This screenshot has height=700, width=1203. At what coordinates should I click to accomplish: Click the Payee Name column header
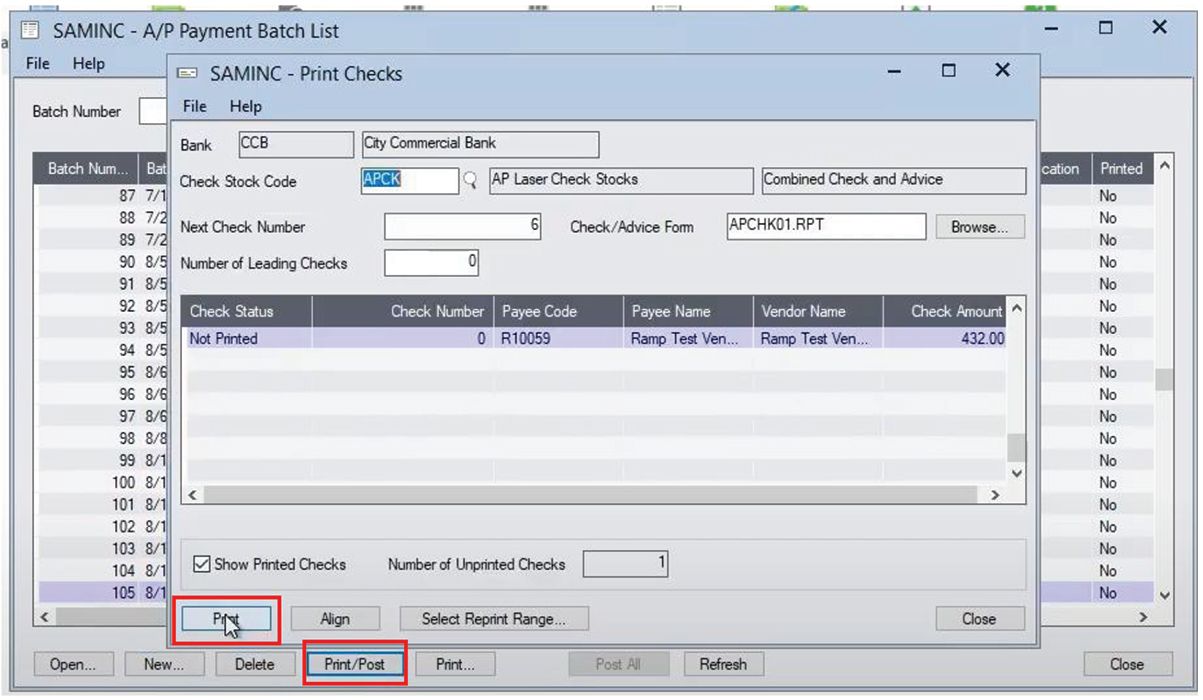(x=687, y=311)
